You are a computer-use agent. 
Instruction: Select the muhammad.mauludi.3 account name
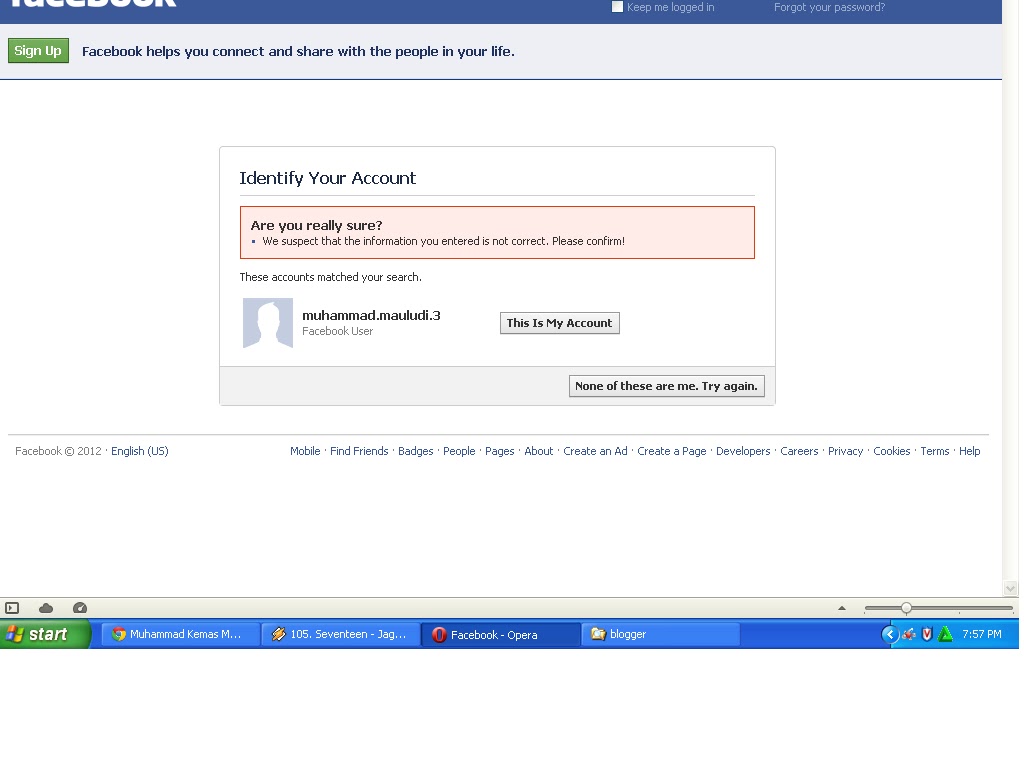371,315
